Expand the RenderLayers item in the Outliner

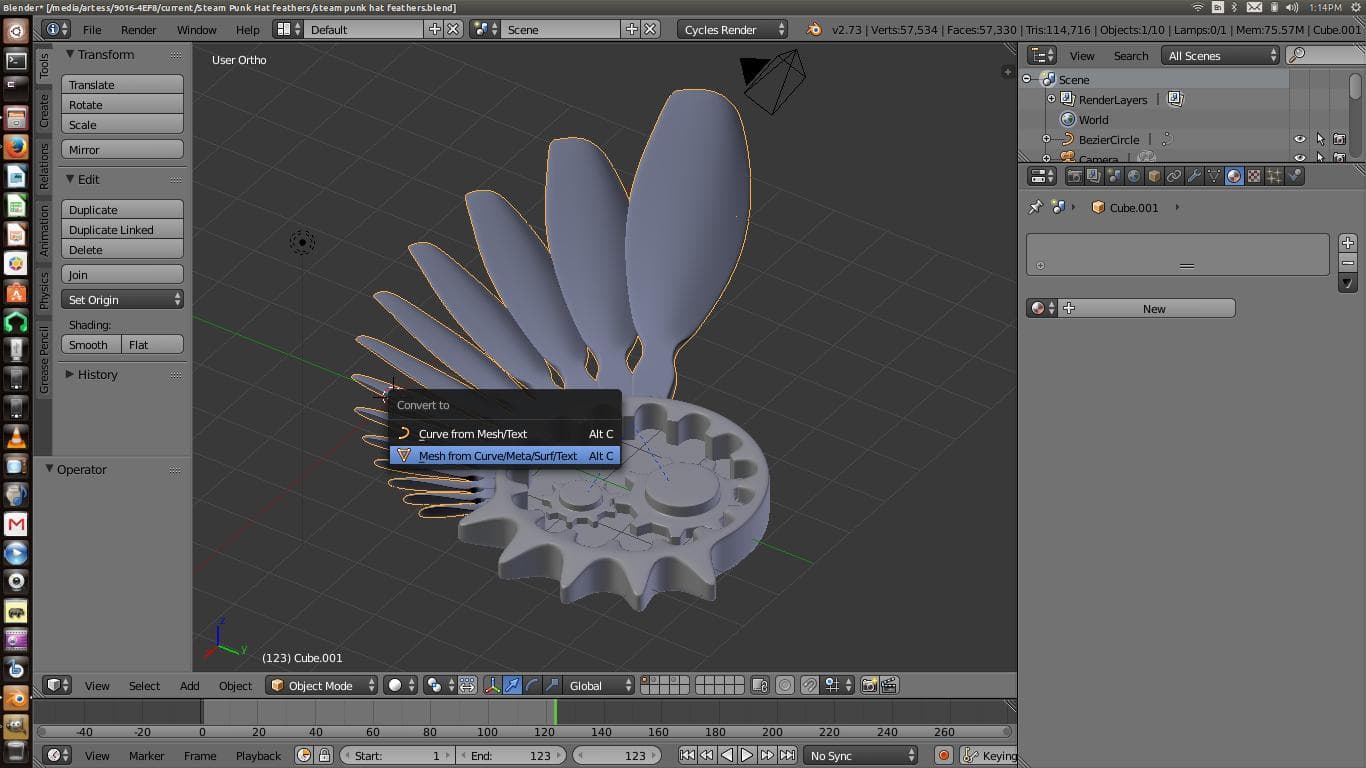[1051, 98]
